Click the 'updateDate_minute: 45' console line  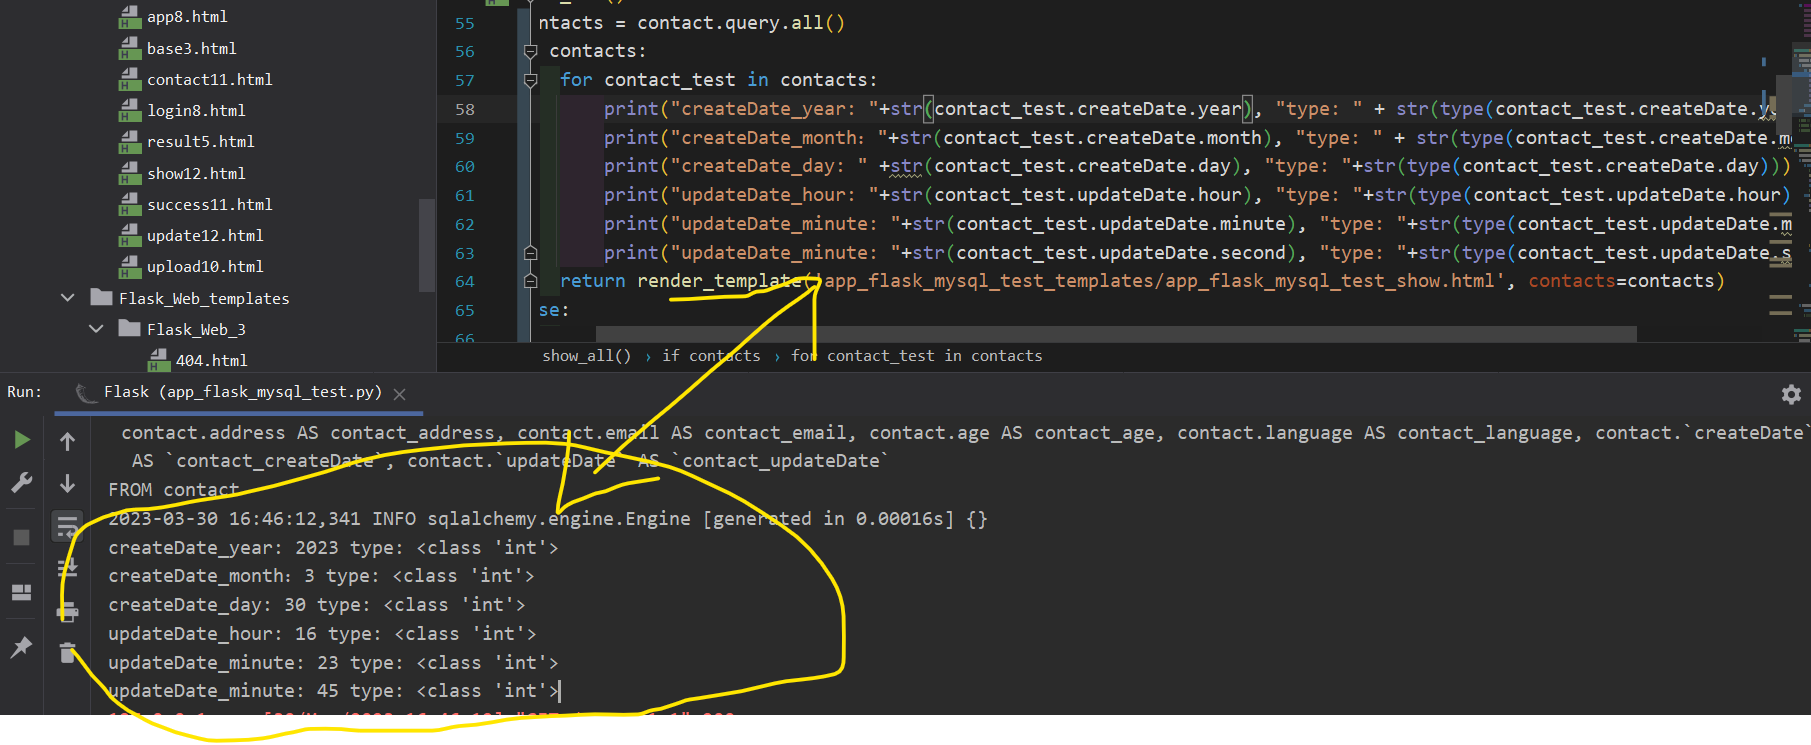(x=333, y=691)
